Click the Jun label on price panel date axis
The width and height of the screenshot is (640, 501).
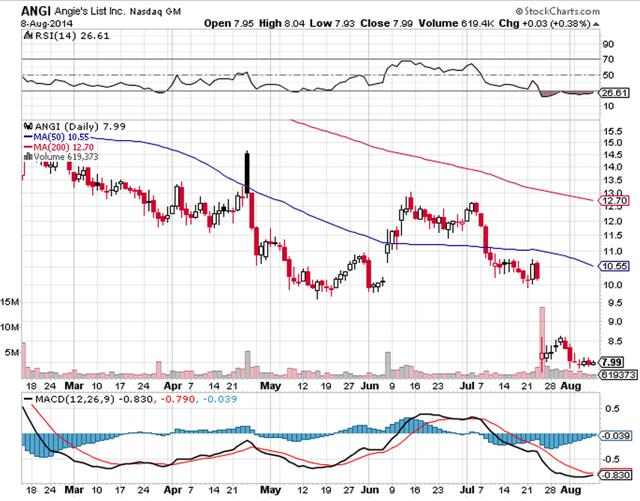pyautogui.click(x=370, y=386)
